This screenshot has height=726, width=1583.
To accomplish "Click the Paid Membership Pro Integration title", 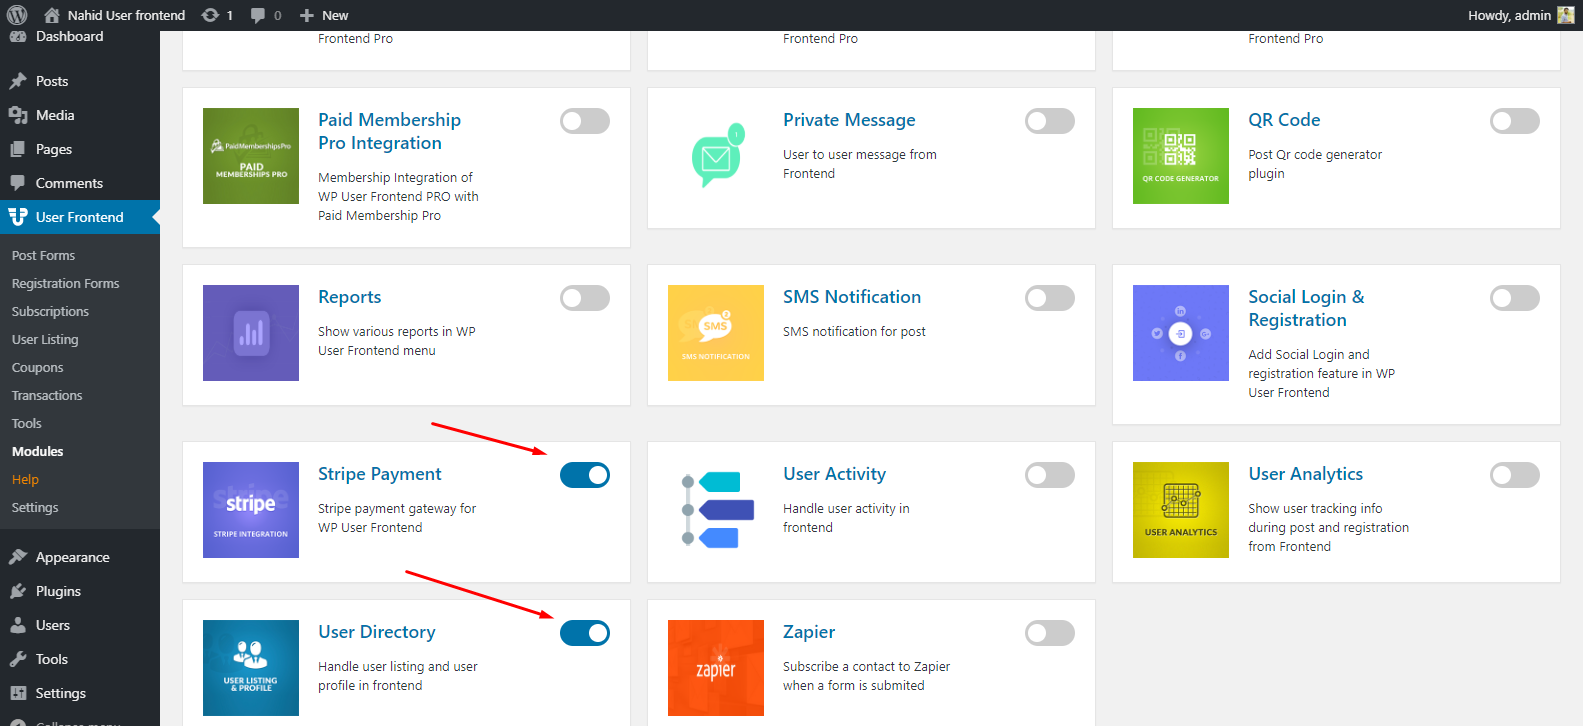I will click(x=389, y=131).
